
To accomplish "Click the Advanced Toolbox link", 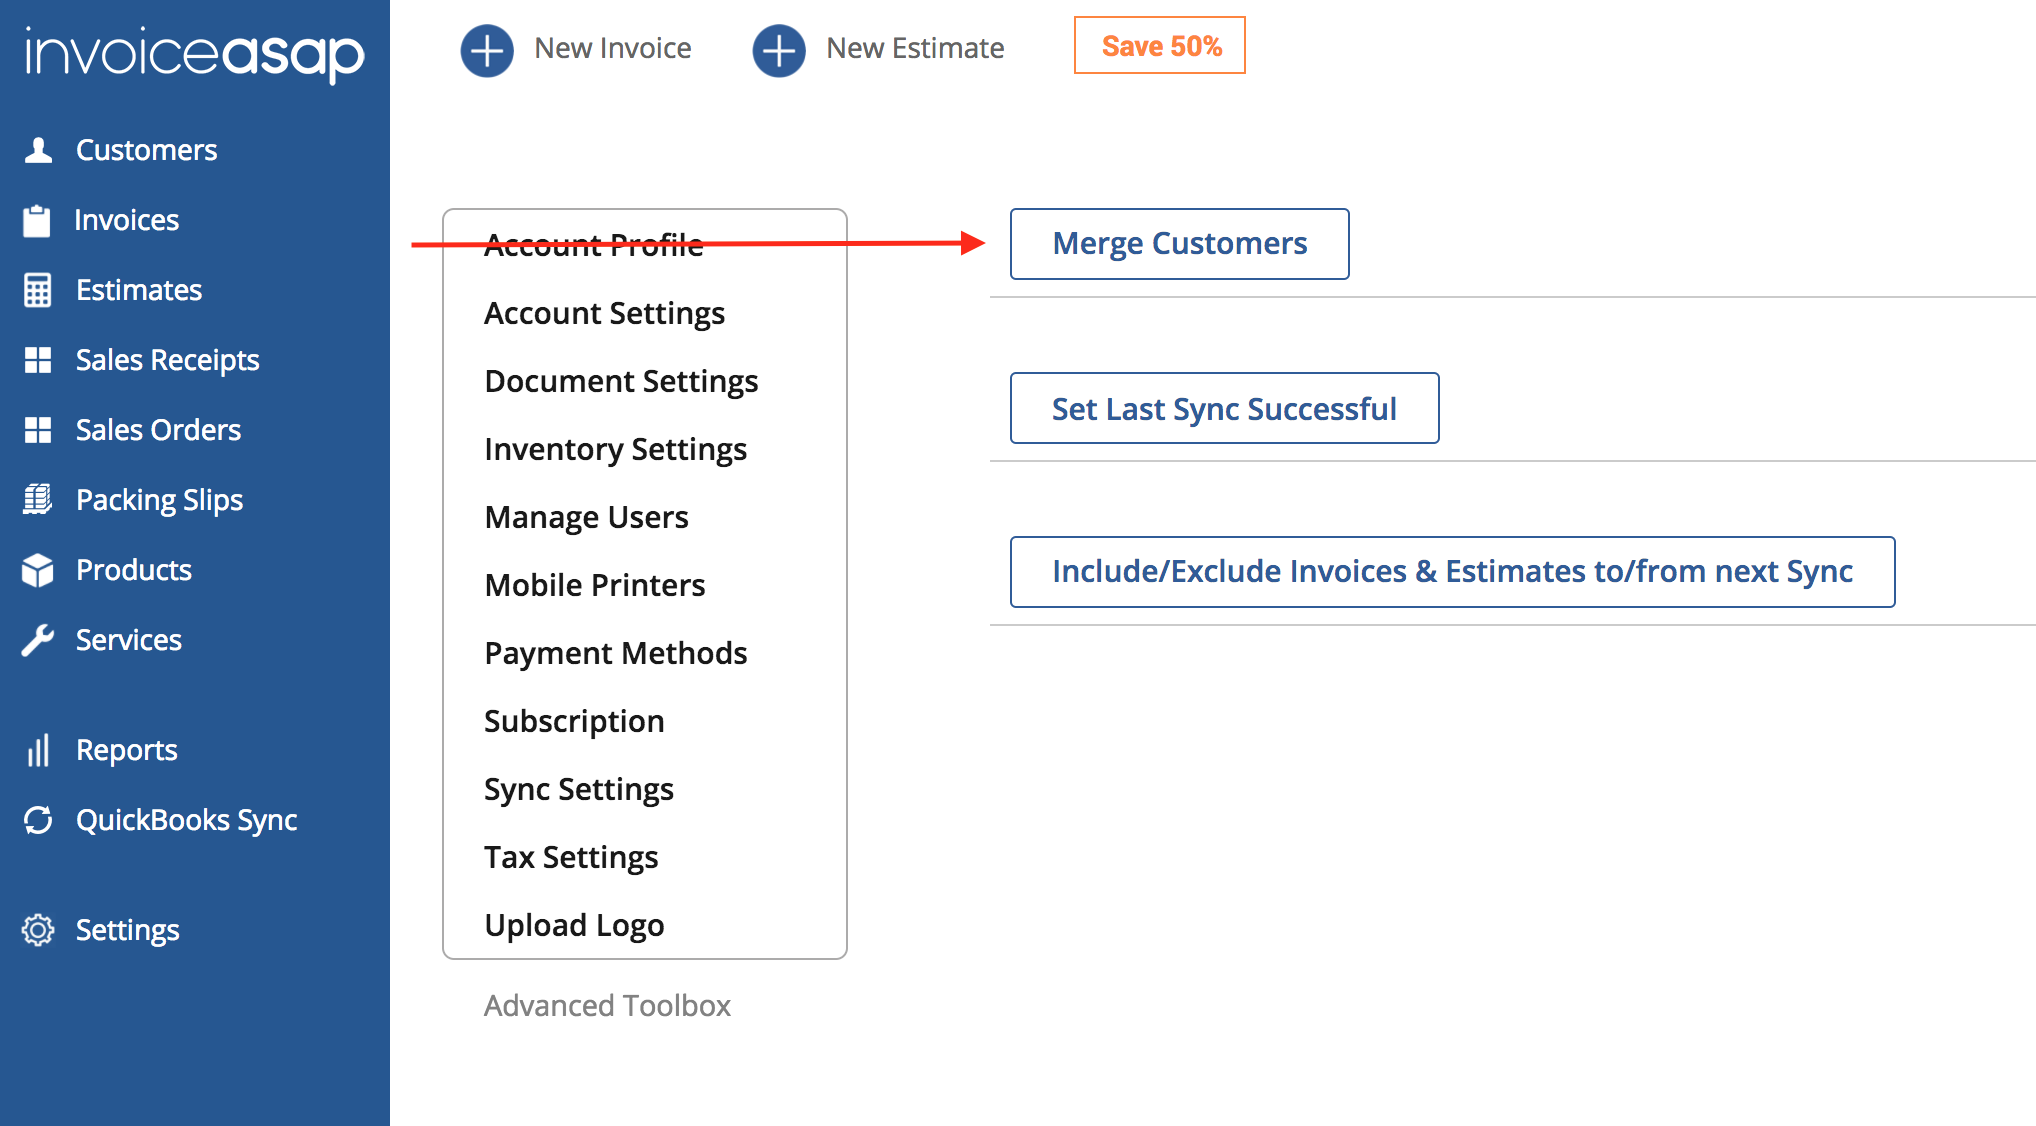I will click(607, 1005).
